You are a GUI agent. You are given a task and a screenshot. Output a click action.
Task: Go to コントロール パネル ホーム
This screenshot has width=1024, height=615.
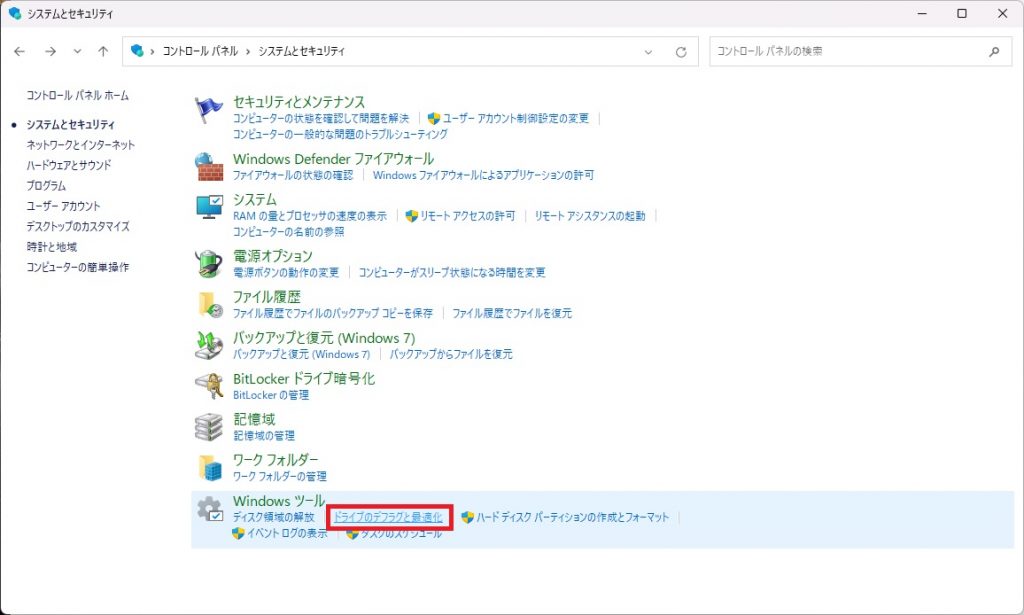(77, 95)
